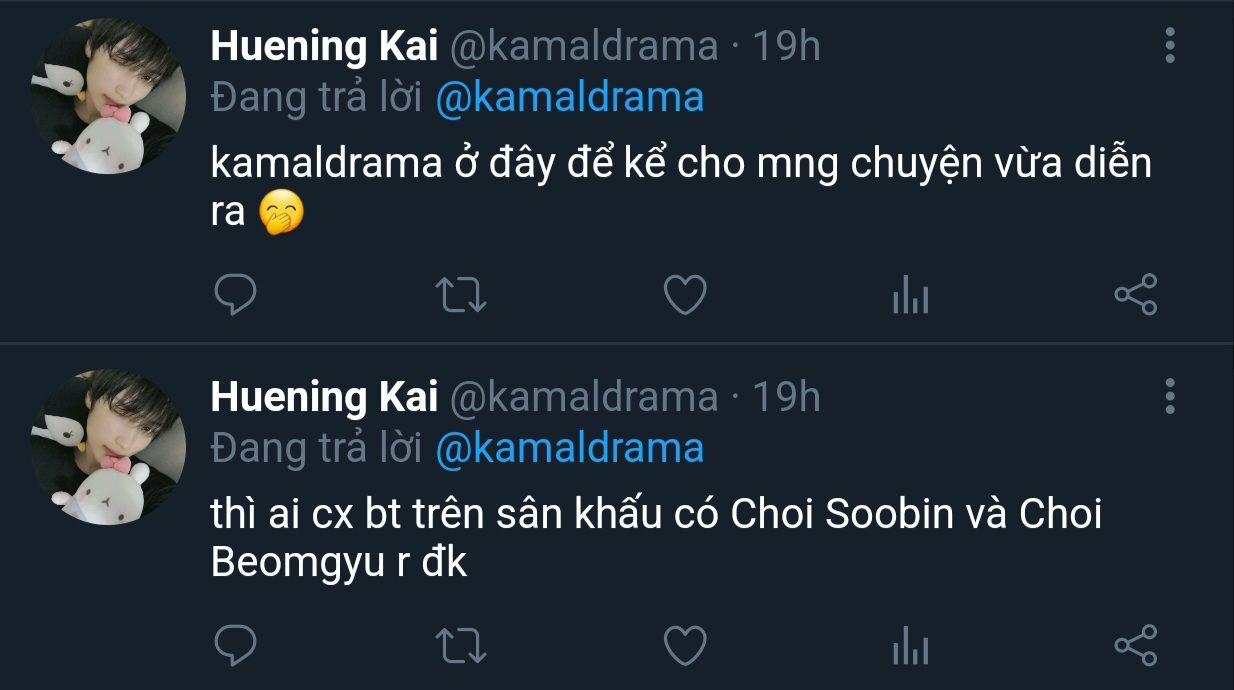Open the first tweet's 19h timestamp
This screenshot has height=690, width=1234.
point(786,46)
